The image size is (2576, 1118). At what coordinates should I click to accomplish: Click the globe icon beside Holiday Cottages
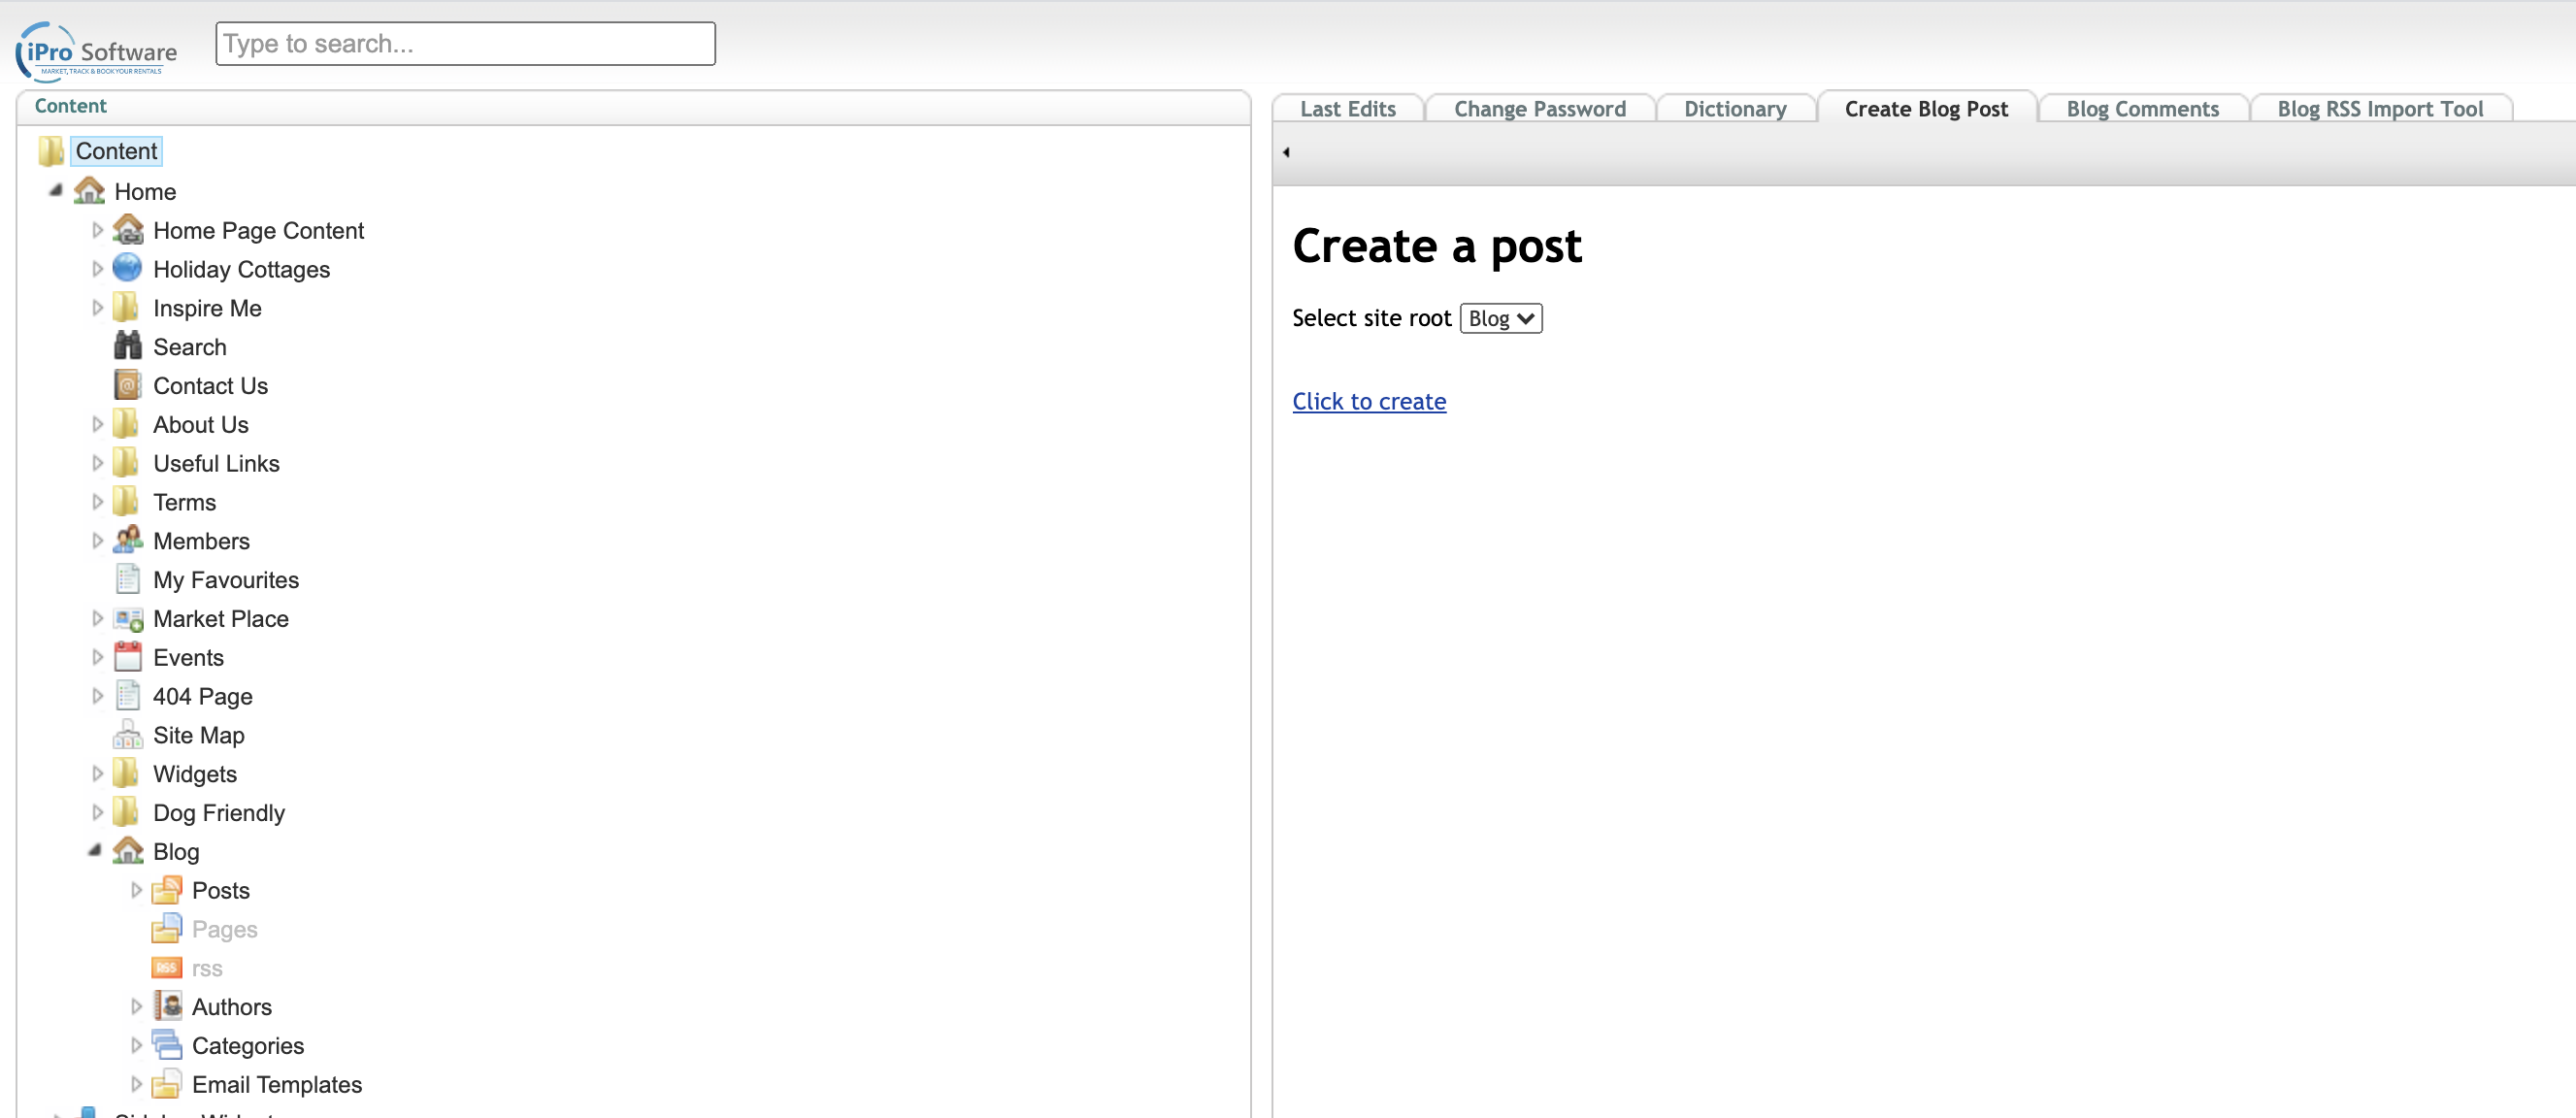click(127, 269)
